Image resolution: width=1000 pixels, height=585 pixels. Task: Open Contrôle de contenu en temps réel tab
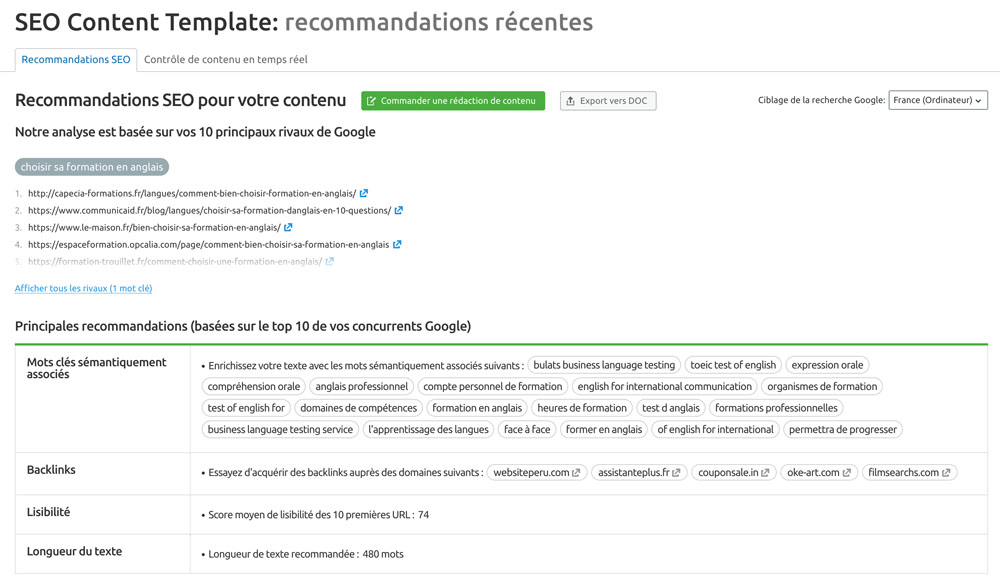point(226,59)
